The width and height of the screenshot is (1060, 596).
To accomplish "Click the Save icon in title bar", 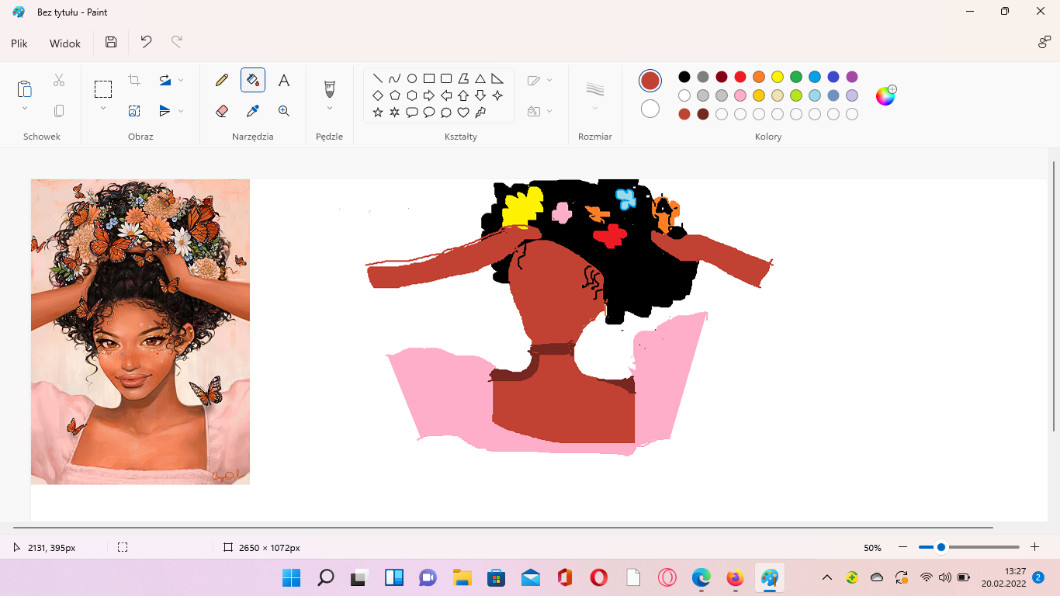I will [x=111, y=42].
